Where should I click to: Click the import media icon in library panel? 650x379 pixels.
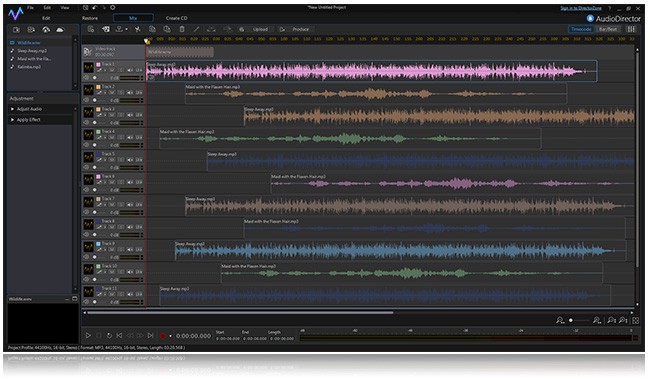[x=16, y=29]
